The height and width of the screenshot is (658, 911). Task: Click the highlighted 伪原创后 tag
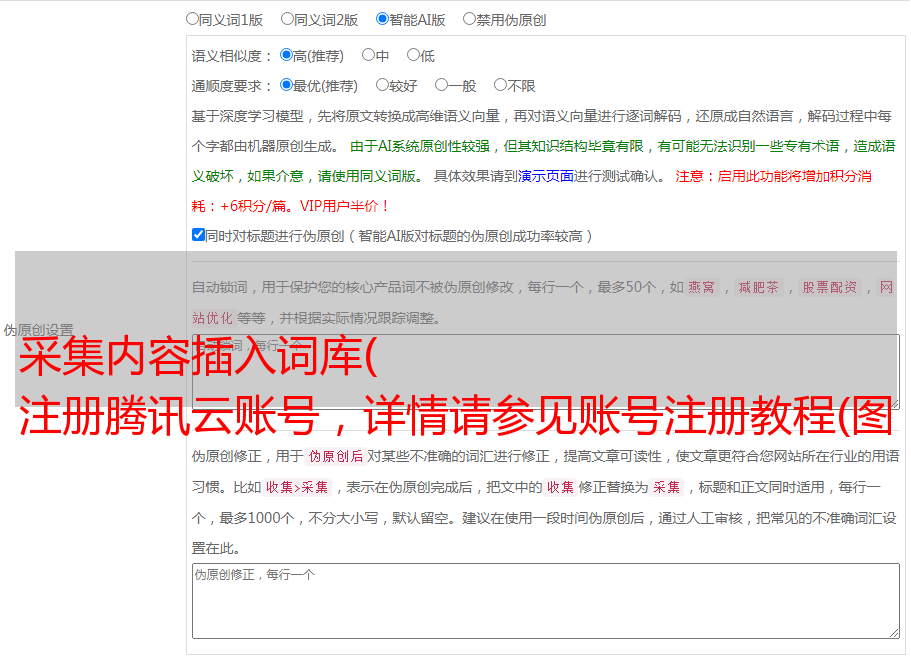(335, 456)
